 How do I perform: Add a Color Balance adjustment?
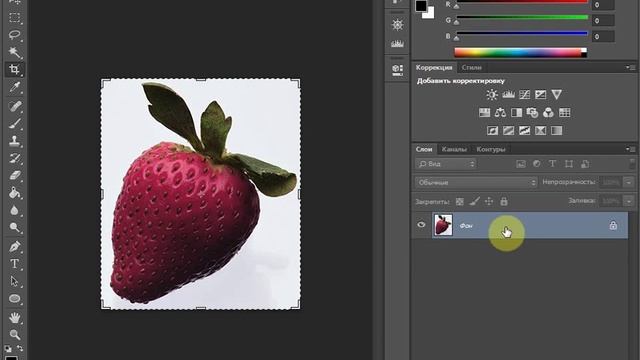pyautogui.click(x=500, y=113)
